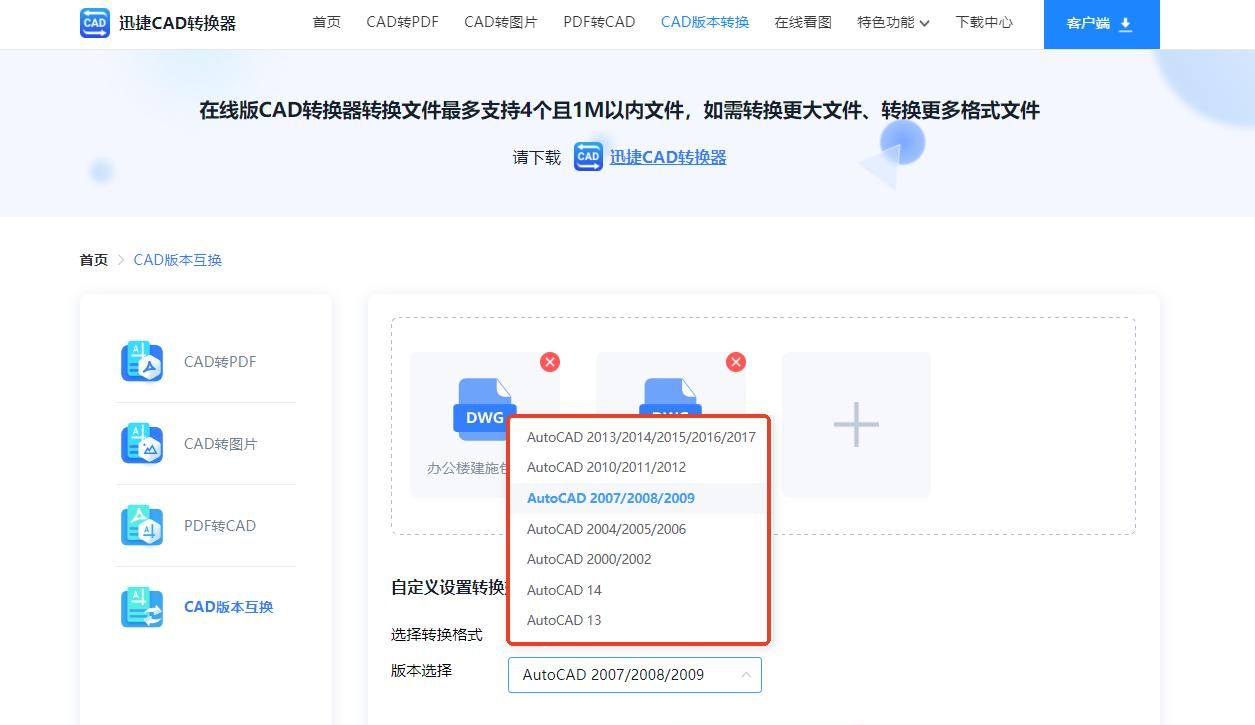Viewport: 1255px width, 725px height.
Task: Select AutoCAD 14 option
Action: tap(564, 590)
